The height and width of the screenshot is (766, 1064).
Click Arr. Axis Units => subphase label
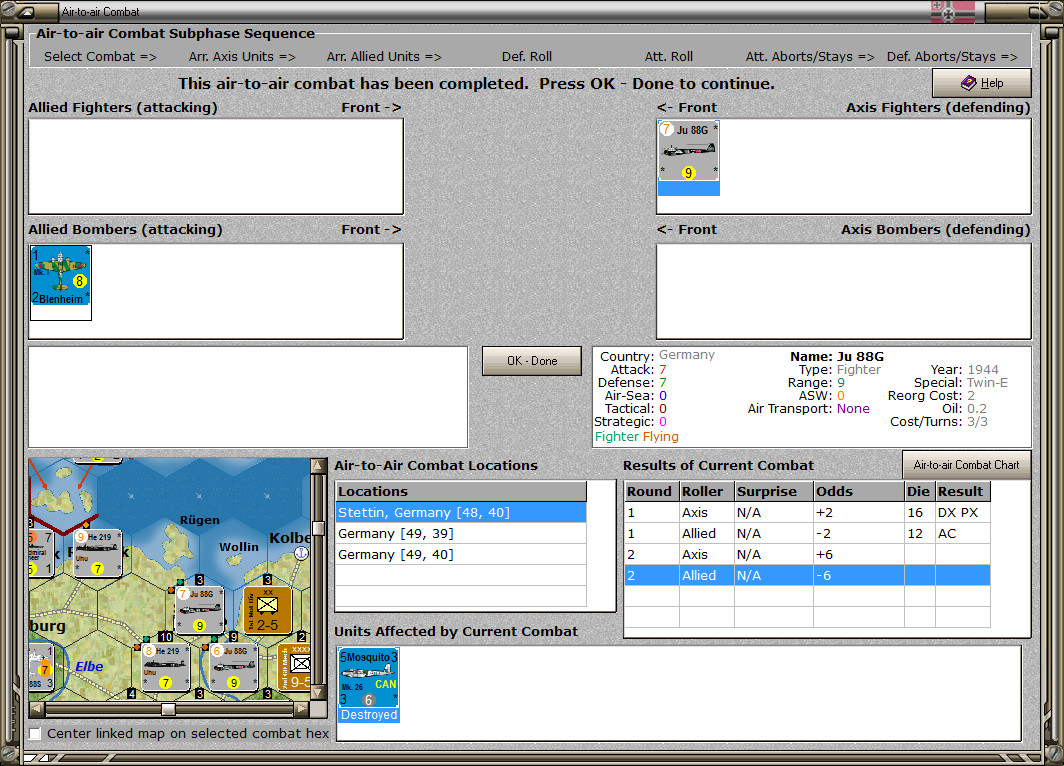pyautogui.click(x=242, y=56)
